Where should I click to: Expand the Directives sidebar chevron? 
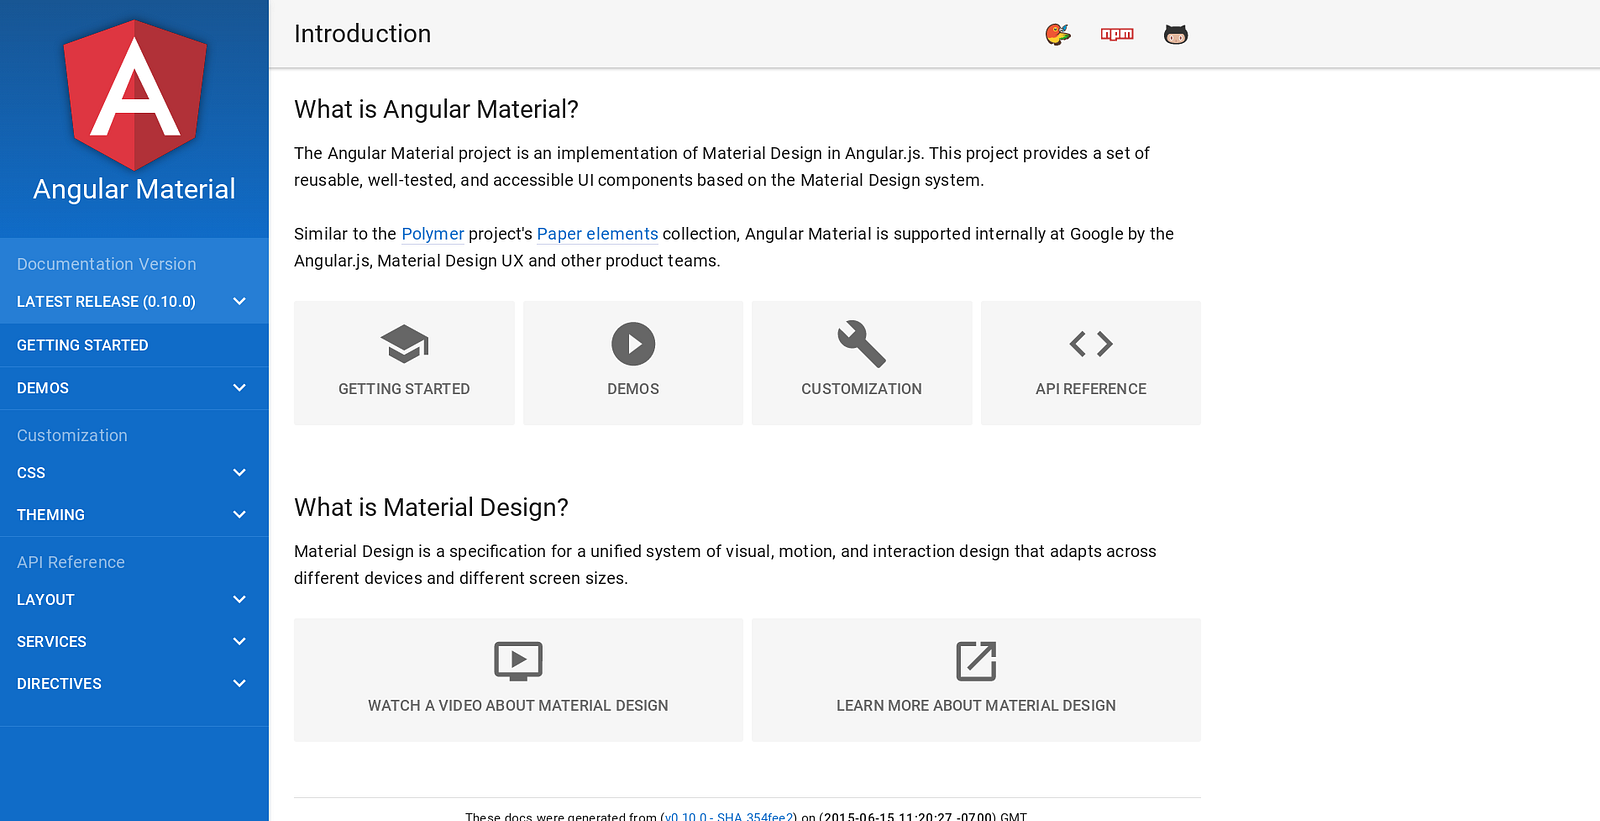pos(239,684)
